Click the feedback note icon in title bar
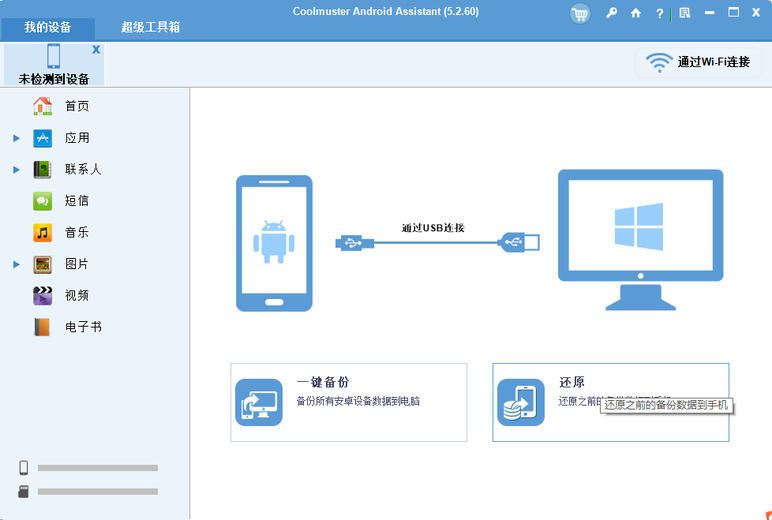The width and height of the screenshot is (772, 520). pyautogui.click(x=685, y=13)
